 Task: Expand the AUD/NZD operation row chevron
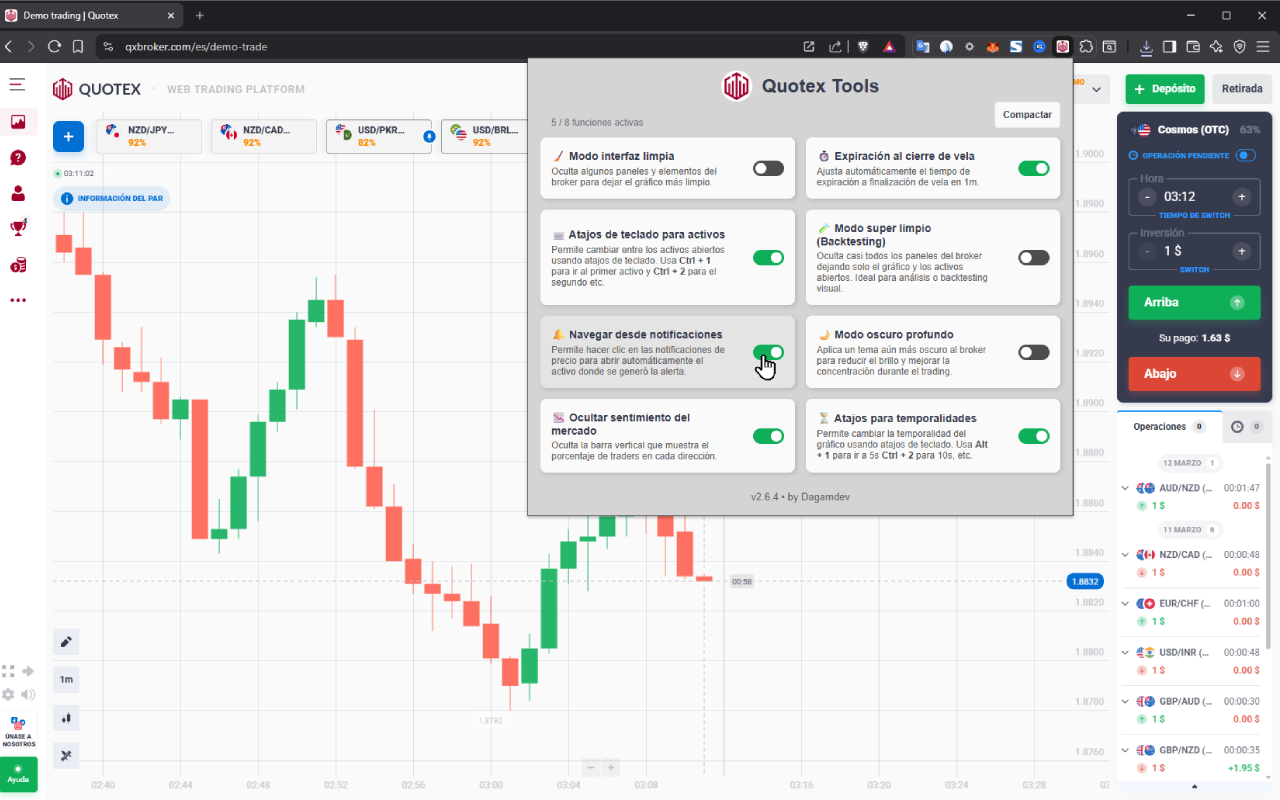pyautogui.click(x=1125, y=488)
